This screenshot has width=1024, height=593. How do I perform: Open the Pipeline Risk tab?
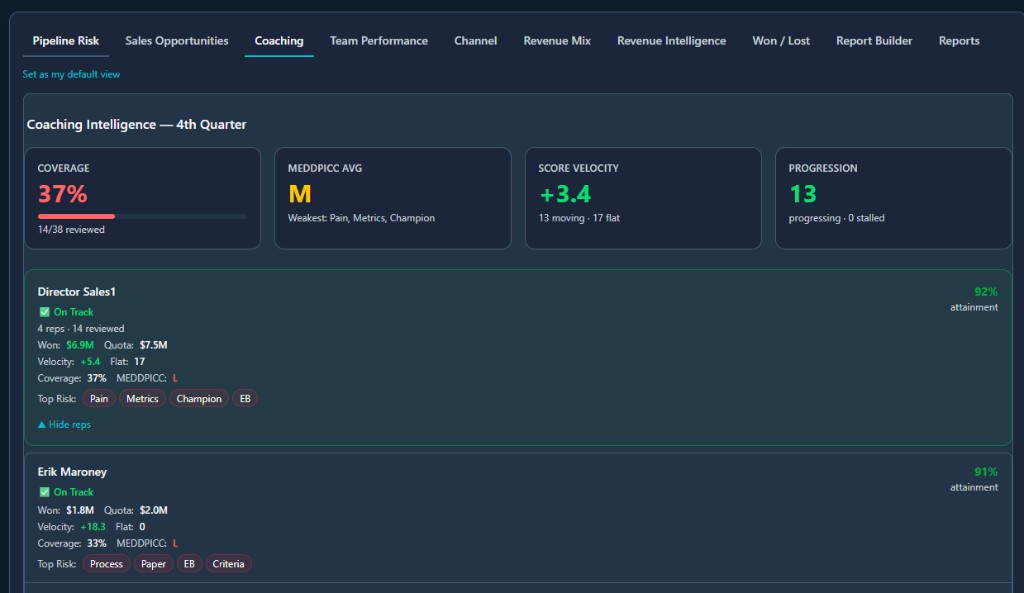65,40
